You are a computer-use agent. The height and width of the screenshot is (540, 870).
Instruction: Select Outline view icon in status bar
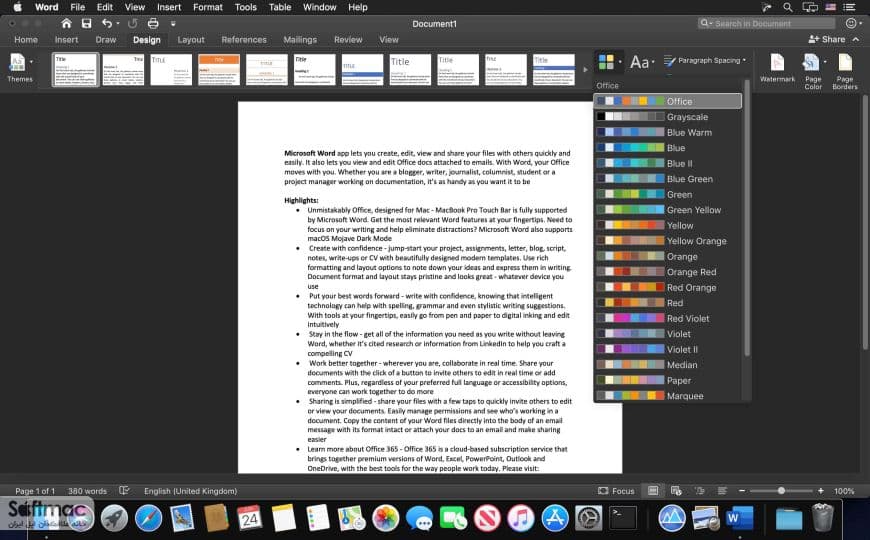699,491
